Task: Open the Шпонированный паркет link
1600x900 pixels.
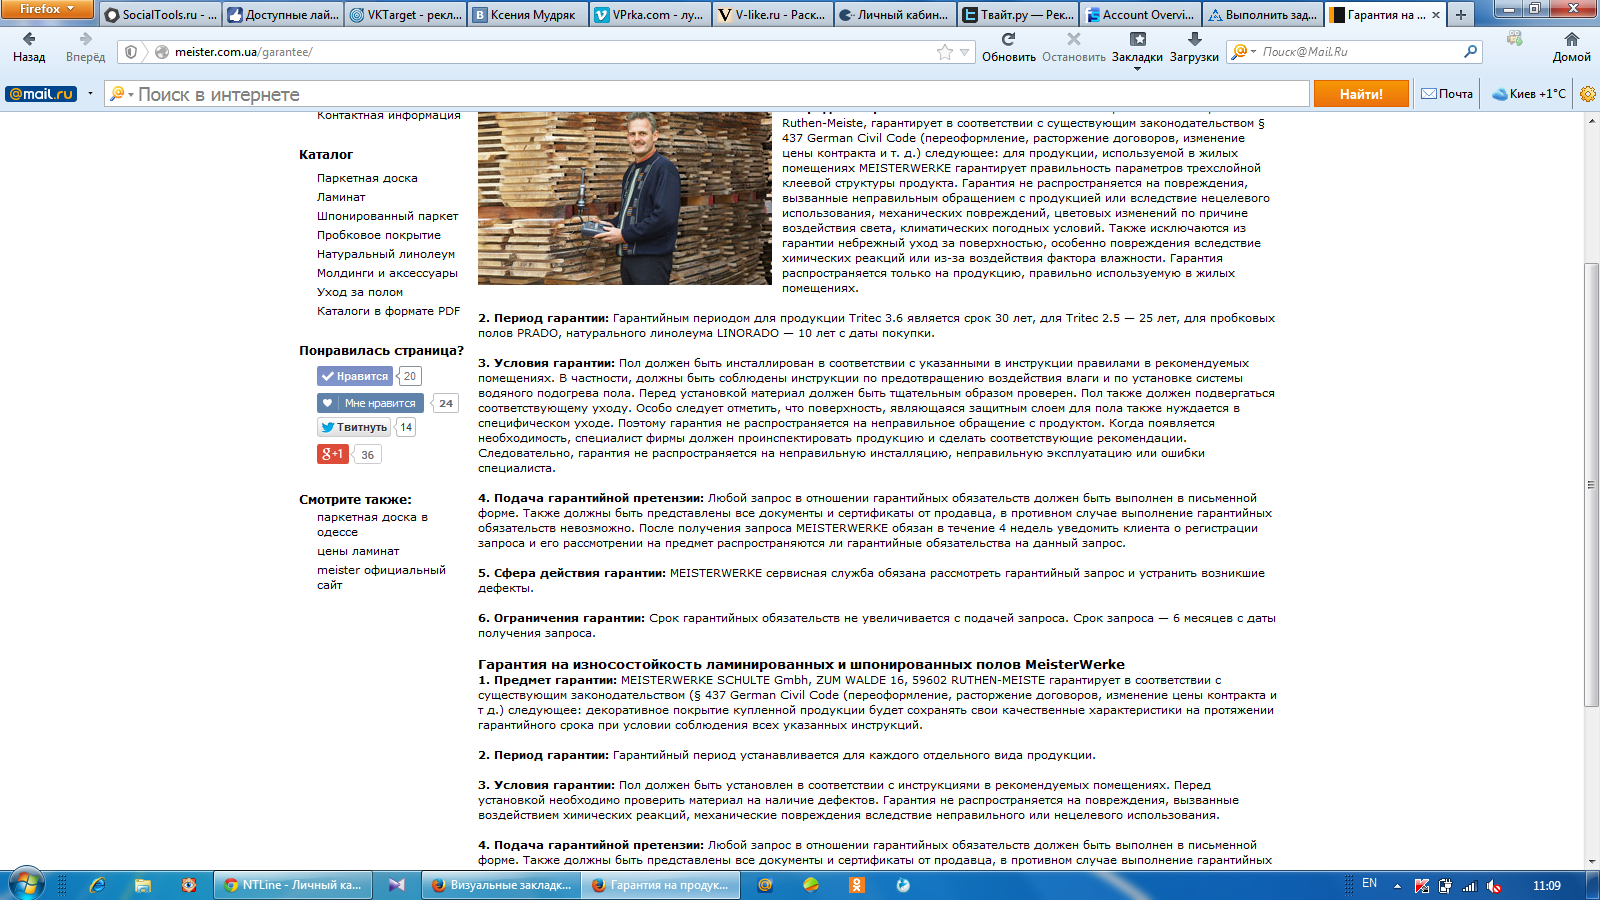Action: [387, 216]
